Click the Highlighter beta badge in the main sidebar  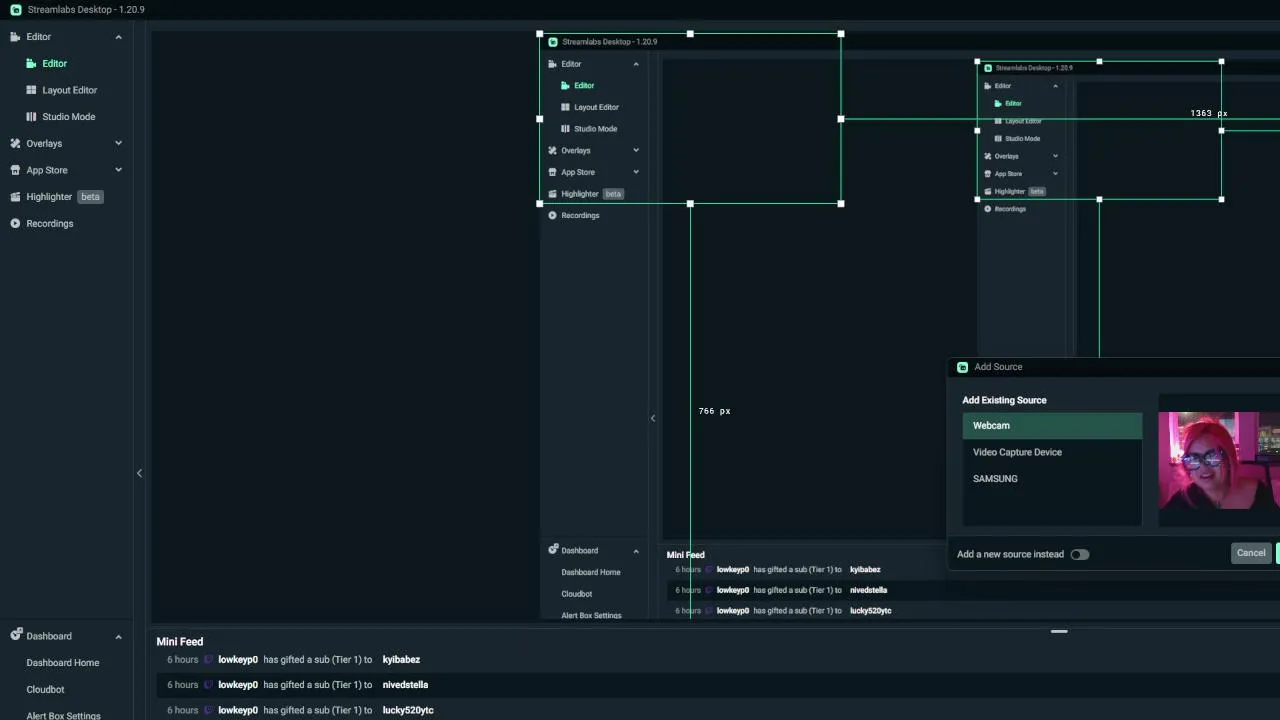(90, 197)
